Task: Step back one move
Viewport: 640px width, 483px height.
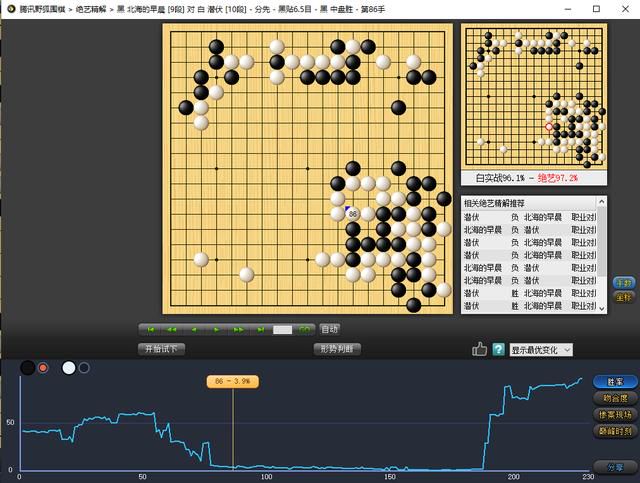Action: coord(194,329)
